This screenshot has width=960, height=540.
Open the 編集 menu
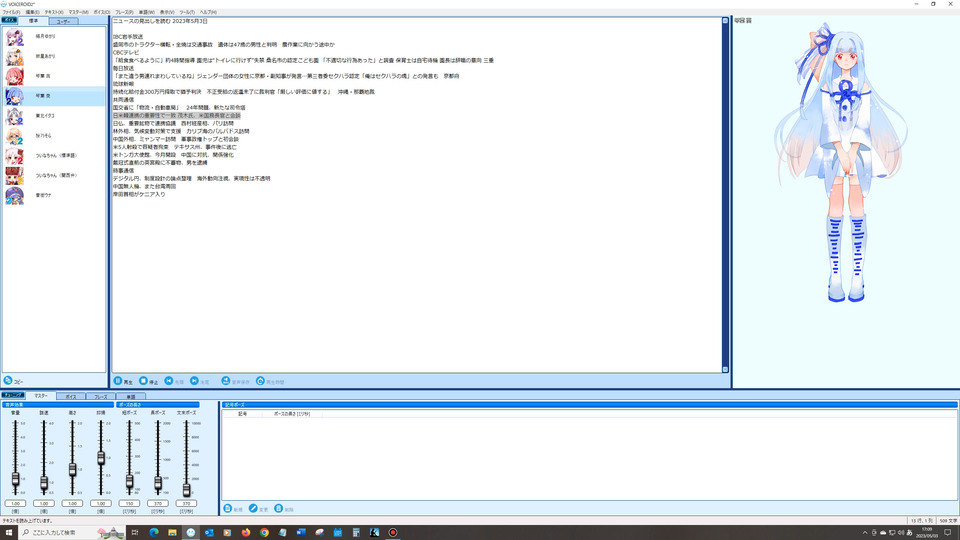(32, 12)
